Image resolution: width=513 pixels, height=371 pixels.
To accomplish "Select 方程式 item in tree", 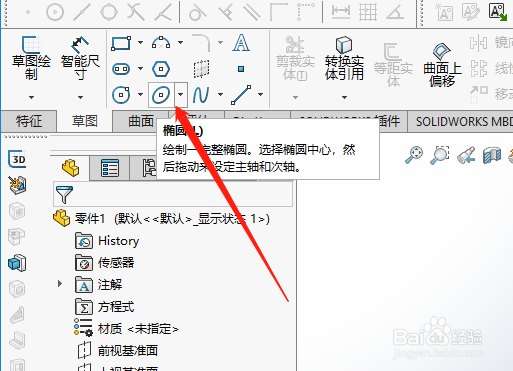I will point(105,307).
